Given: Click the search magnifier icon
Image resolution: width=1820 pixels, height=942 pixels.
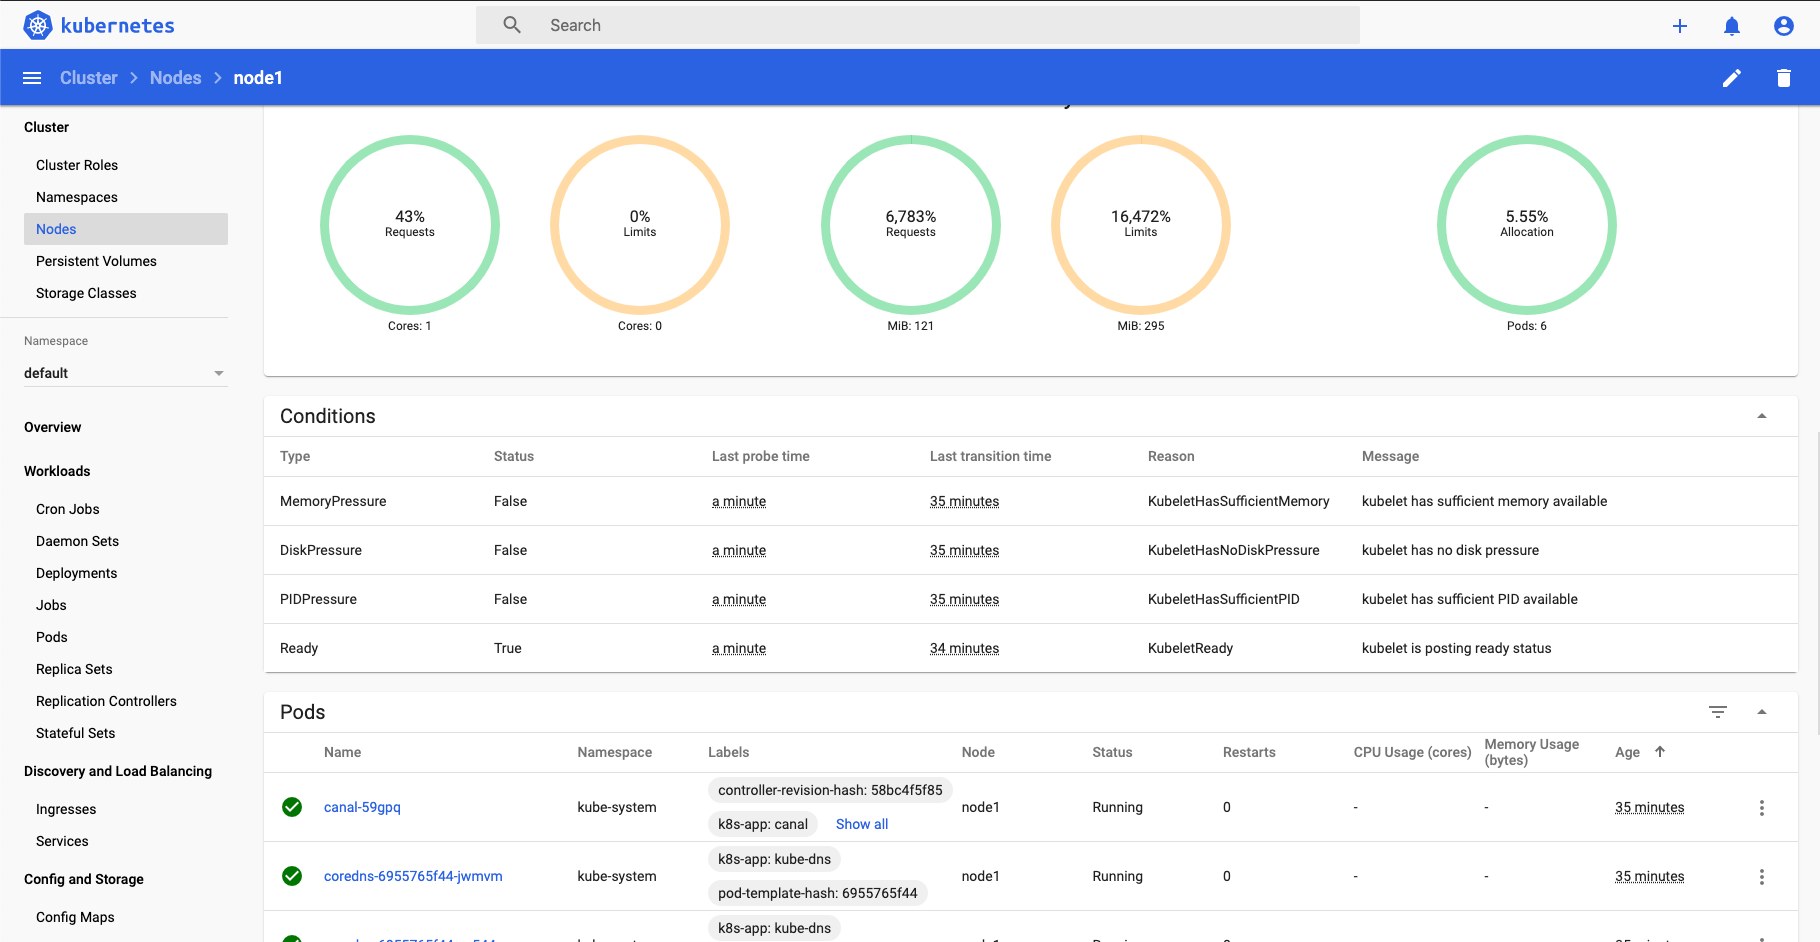Looking at the screenshot, I should point(512,25).
